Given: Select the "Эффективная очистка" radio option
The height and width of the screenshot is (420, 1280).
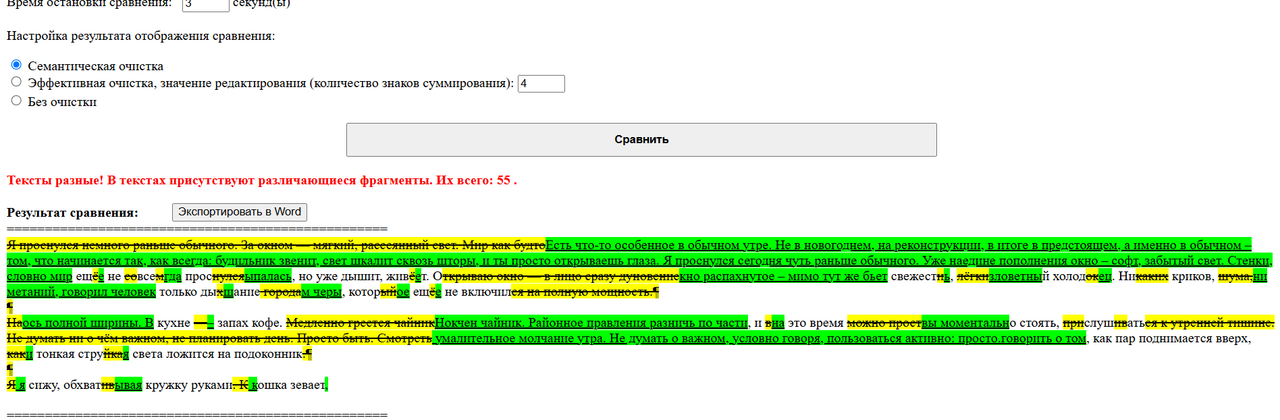Looking at the screenshot, I should coord(15,83).
